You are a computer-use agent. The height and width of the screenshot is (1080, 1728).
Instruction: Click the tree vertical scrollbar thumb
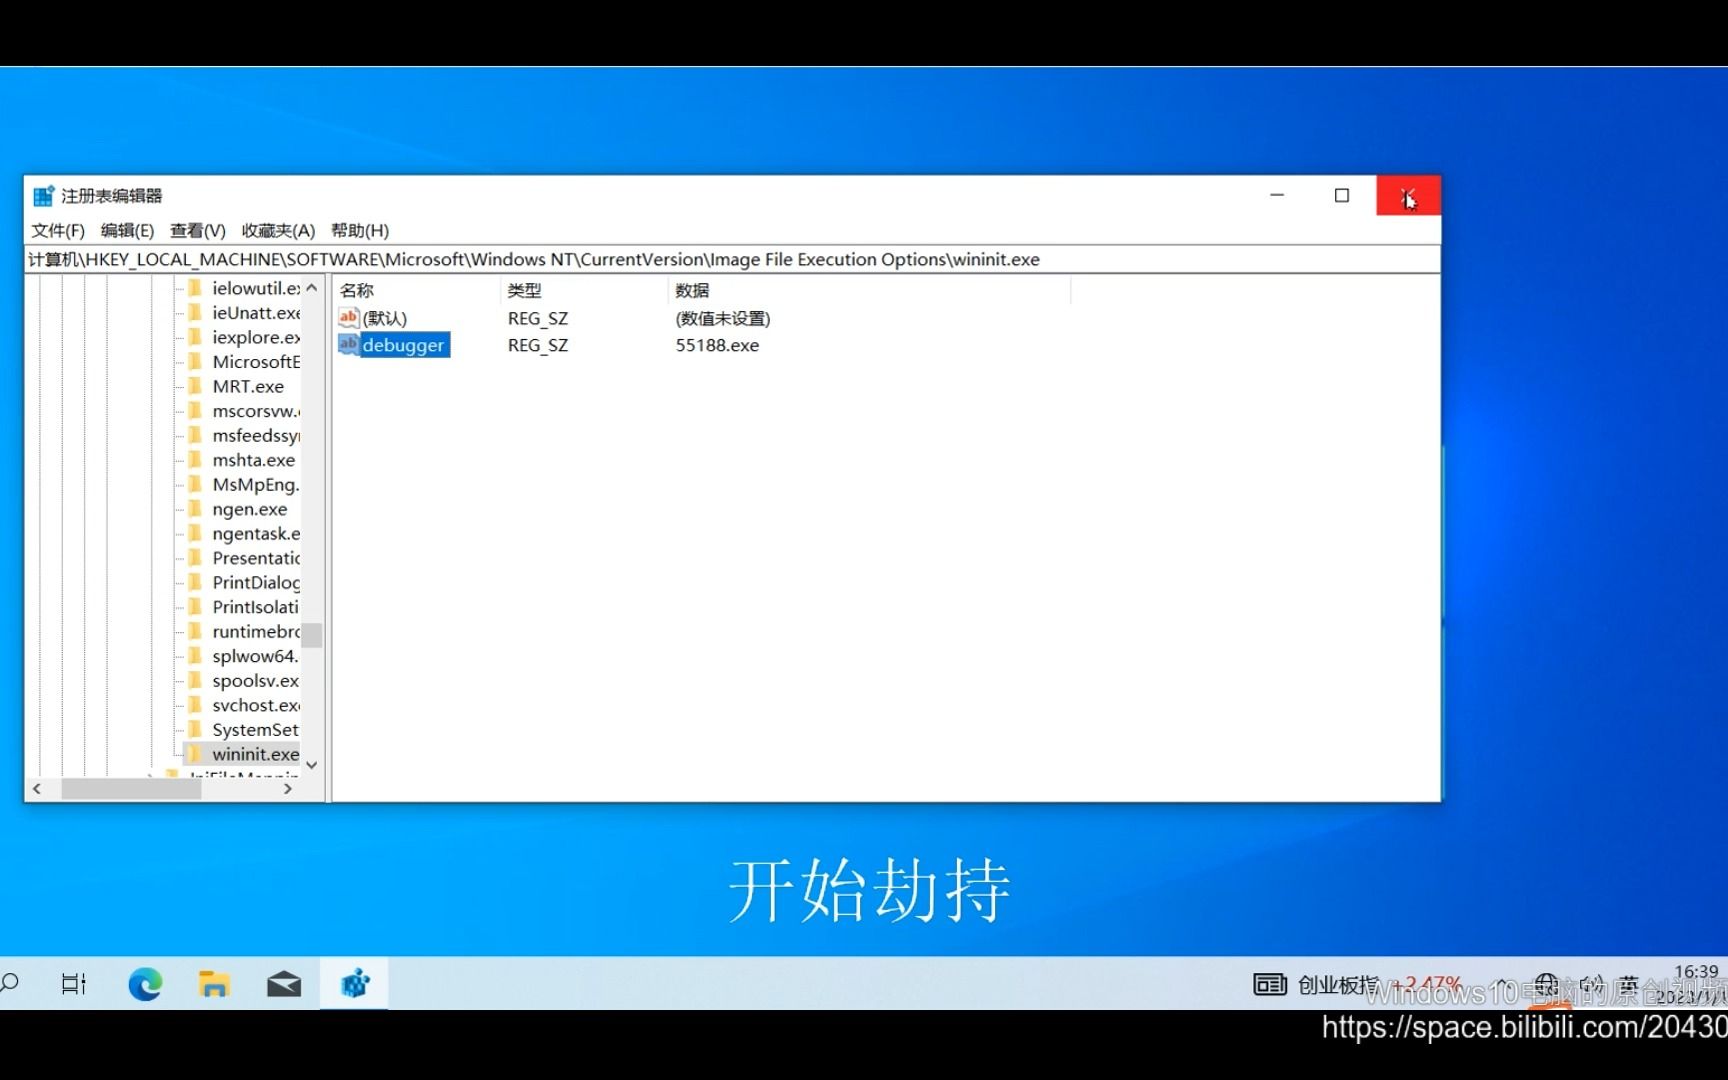pos(312,635)
